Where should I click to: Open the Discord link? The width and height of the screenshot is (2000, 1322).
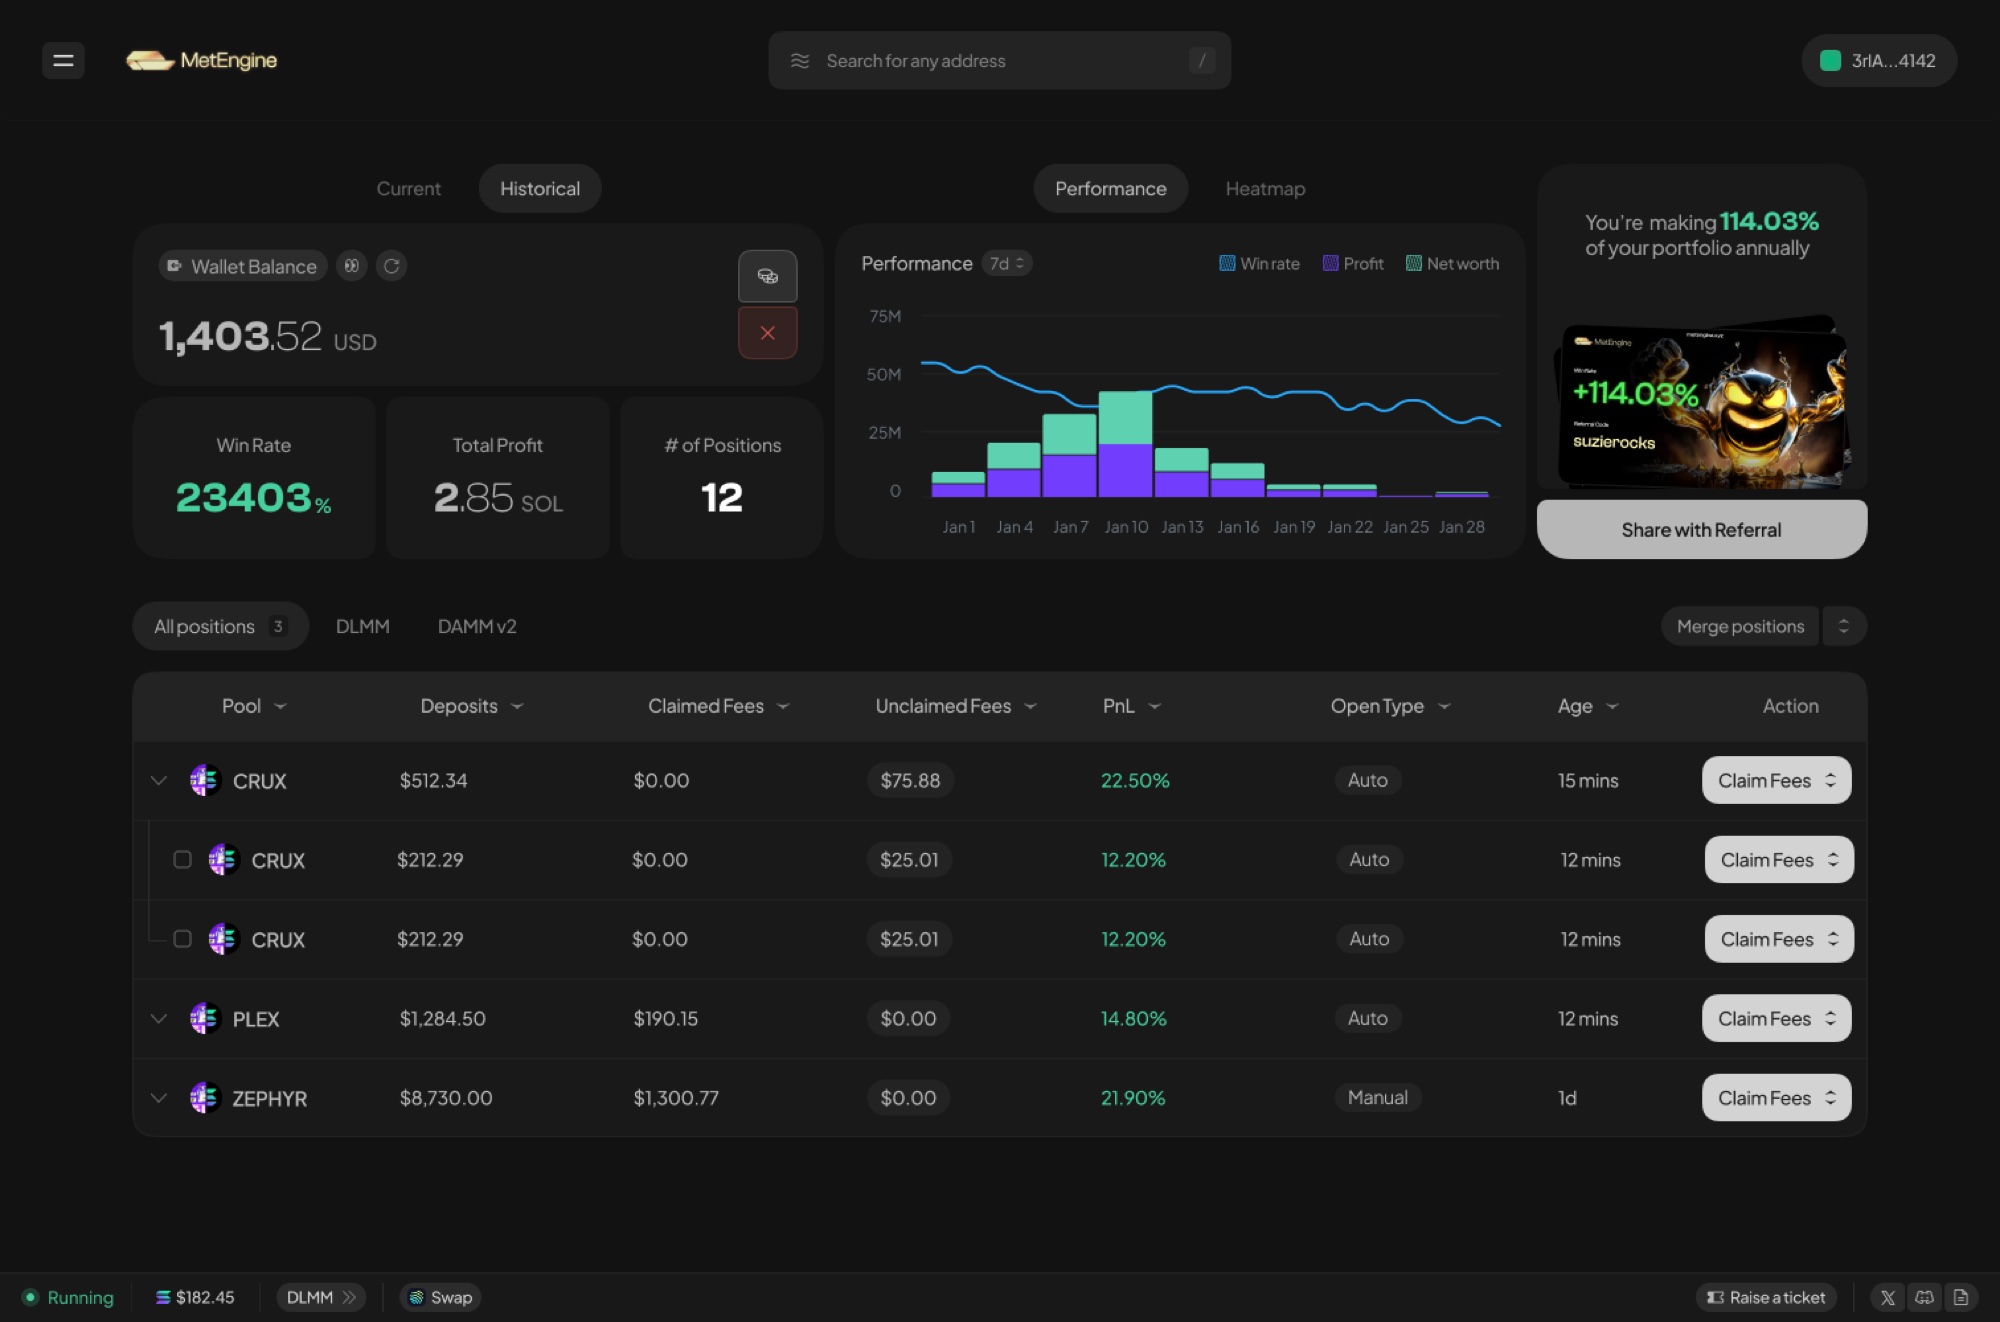1924,1297
